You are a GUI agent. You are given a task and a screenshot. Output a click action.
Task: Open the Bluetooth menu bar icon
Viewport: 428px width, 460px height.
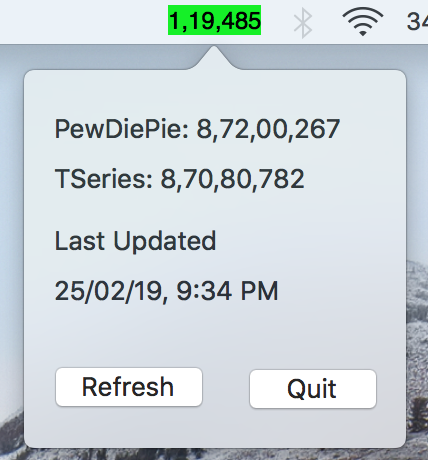(303, 22)
